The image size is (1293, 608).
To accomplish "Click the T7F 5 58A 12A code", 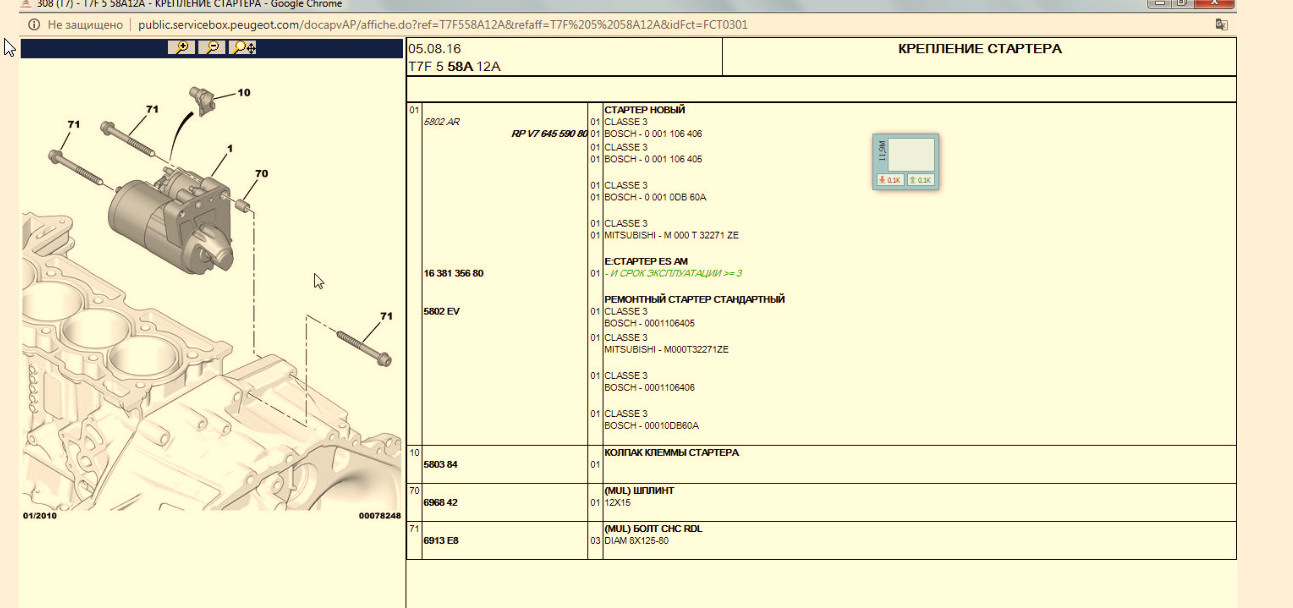I will pos(454,66).
